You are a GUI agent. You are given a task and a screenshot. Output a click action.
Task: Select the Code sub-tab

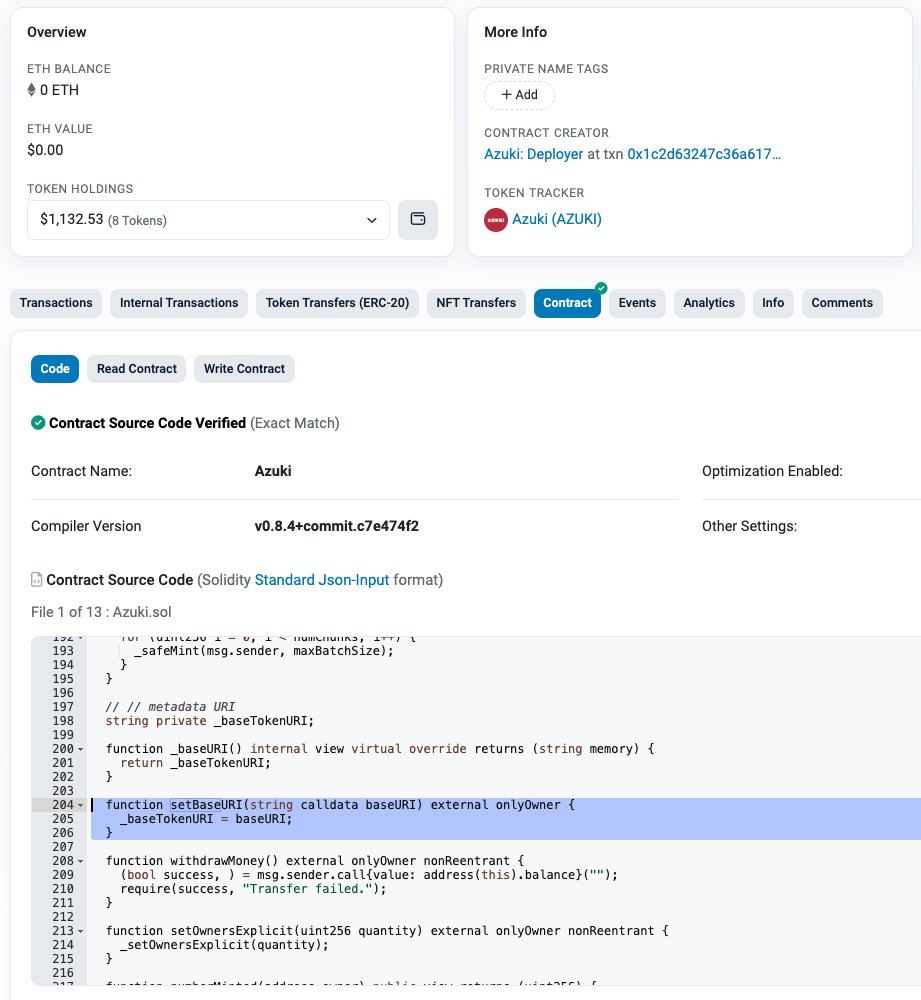[x=55, y=369]
